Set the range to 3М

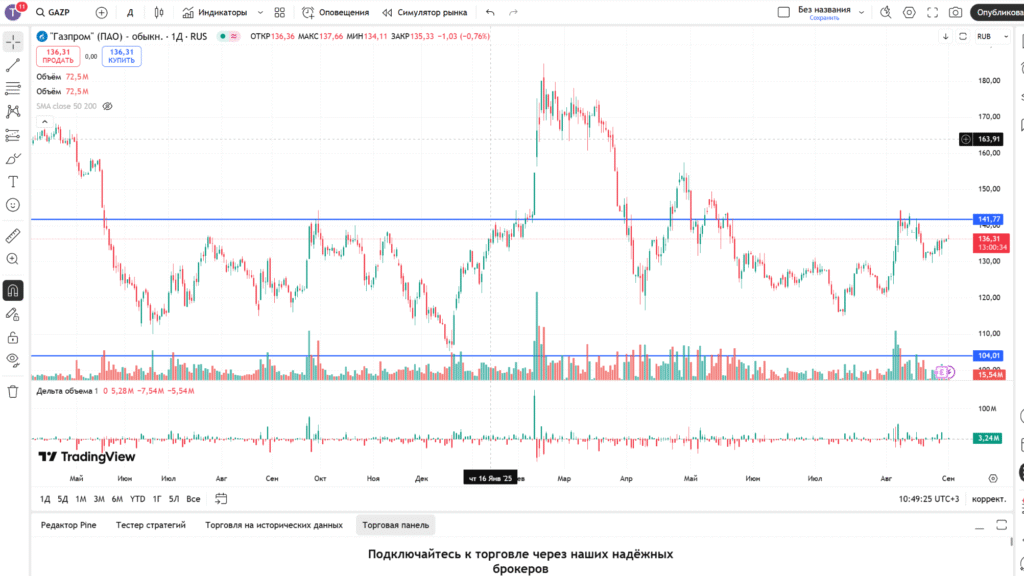pos(99,499)
